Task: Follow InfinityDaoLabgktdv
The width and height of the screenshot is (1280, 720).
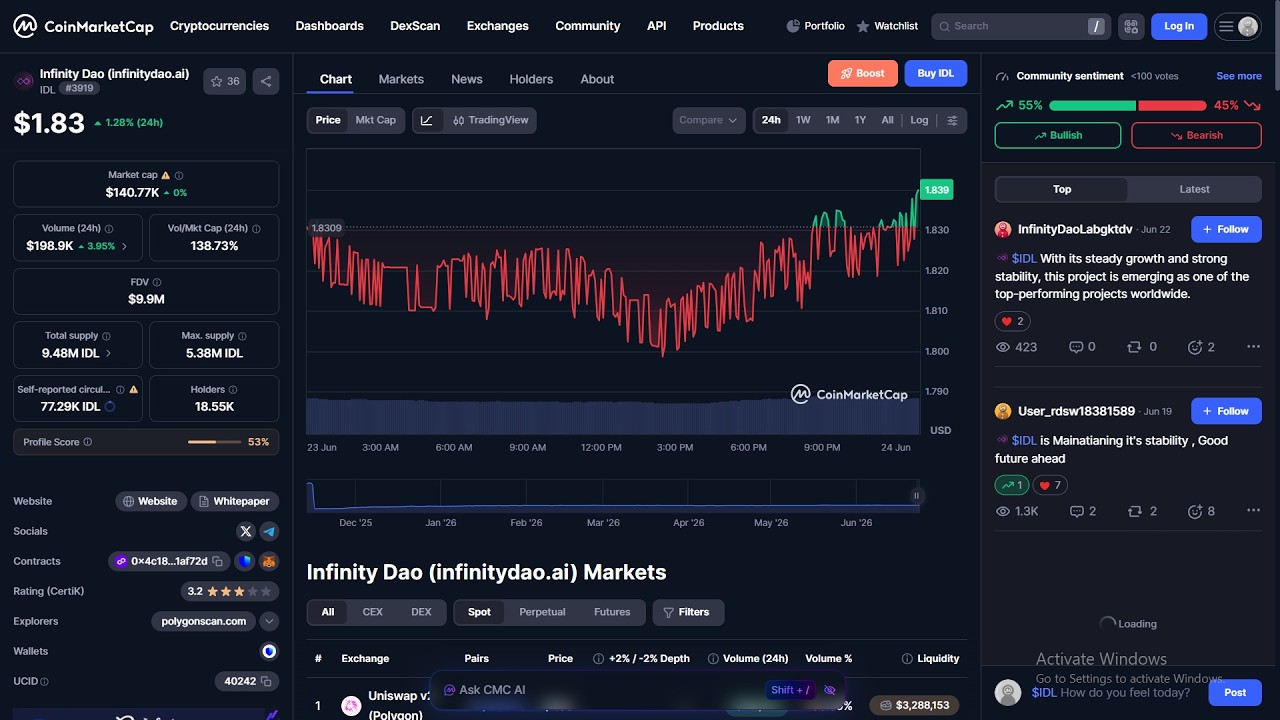Action: pos(1226,229)
